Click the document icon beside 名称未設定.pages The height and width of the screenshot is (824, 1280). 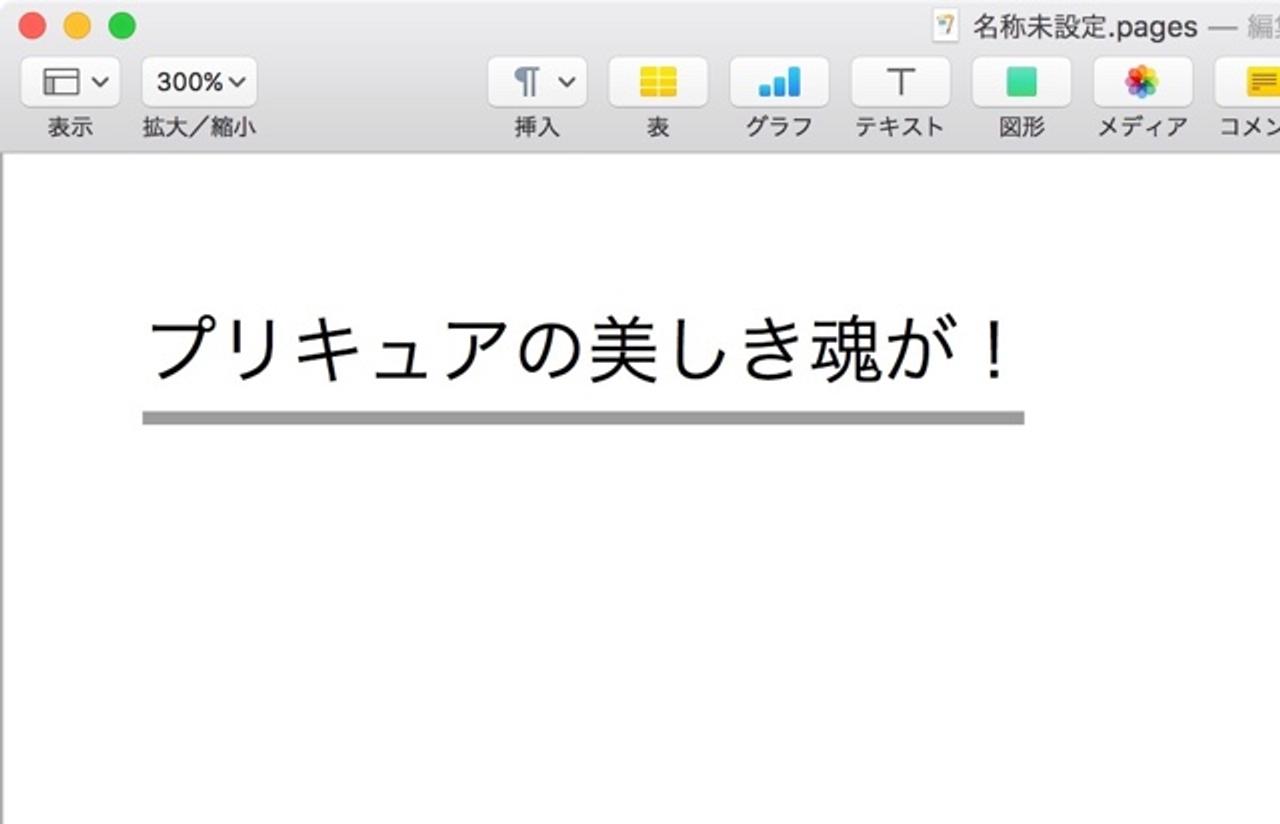pos(944,26)
